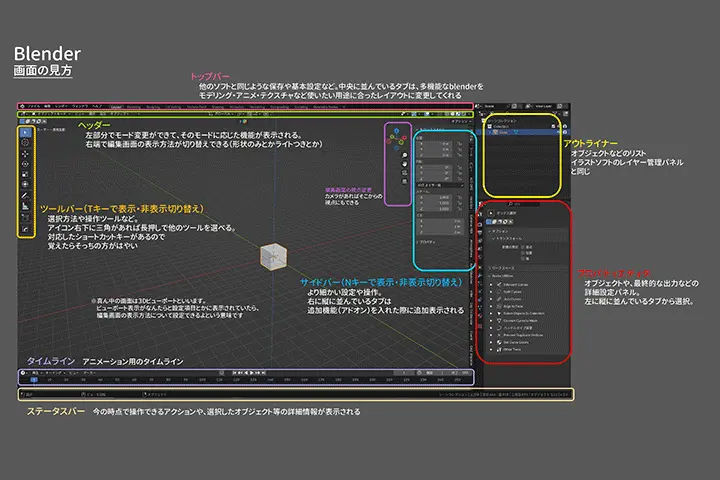Click the View Layer name field
Viewport: 720px width, 480px height.
click(x=544, y=106)
